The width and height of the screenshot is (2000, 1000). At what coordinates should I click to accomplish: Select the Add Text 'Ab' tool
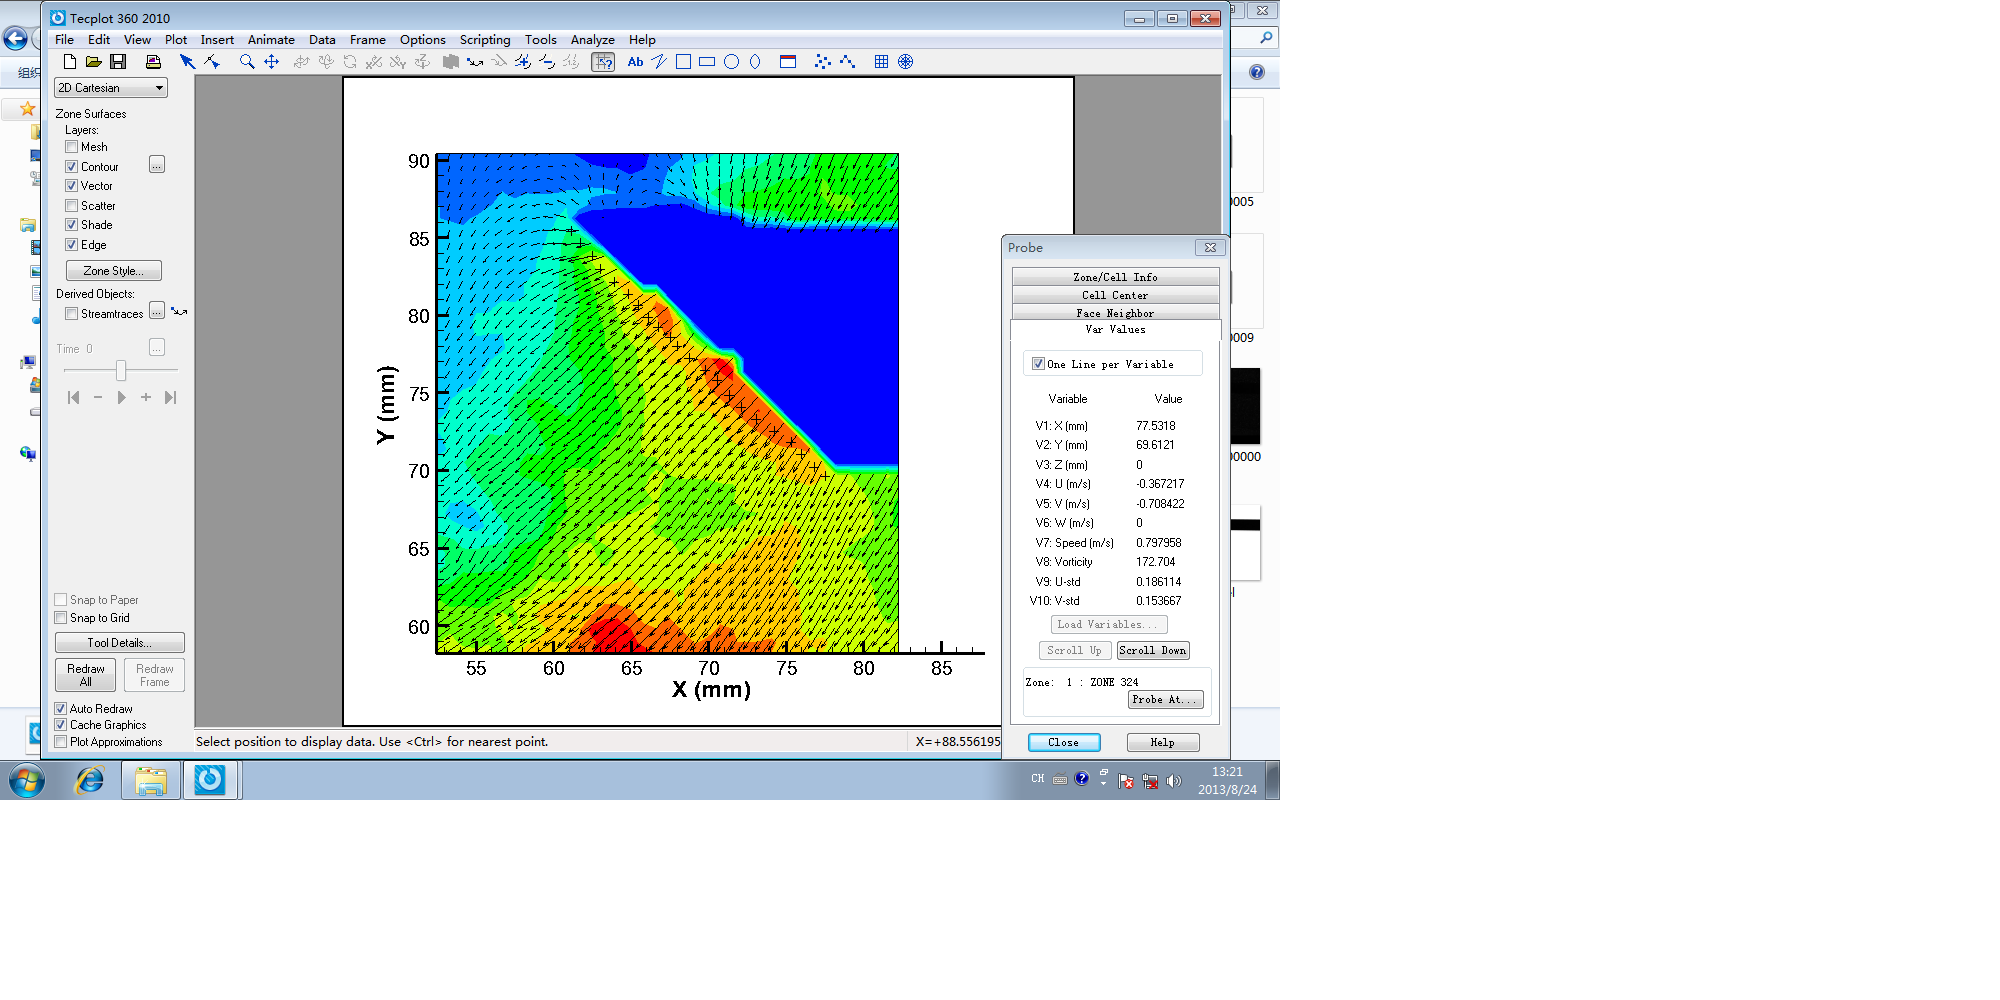635,62
